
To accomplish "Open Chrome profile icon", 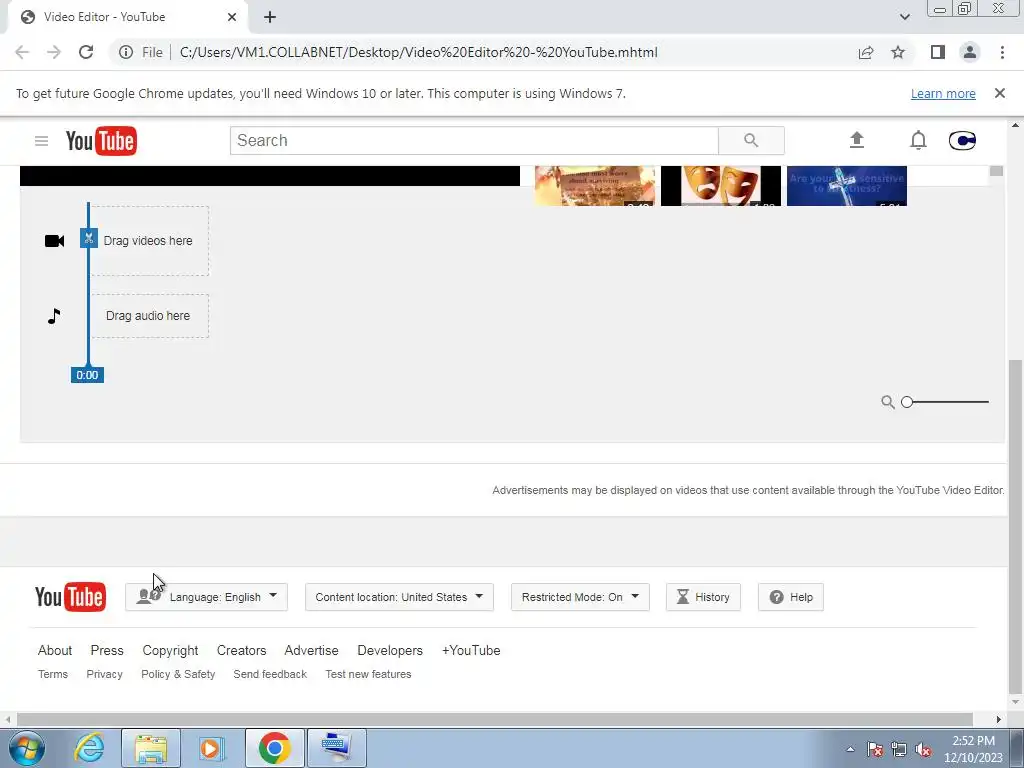I will (970, 52).
